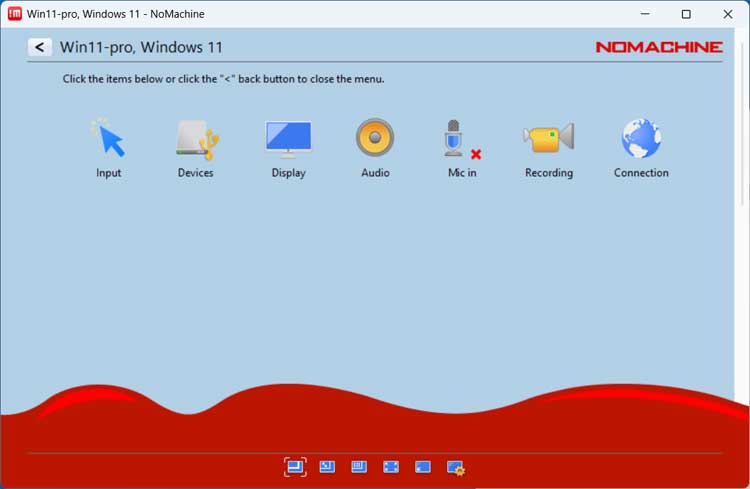Open the Audio speaker settings
This screenshot has height=489, width=750.
[375, 147]
